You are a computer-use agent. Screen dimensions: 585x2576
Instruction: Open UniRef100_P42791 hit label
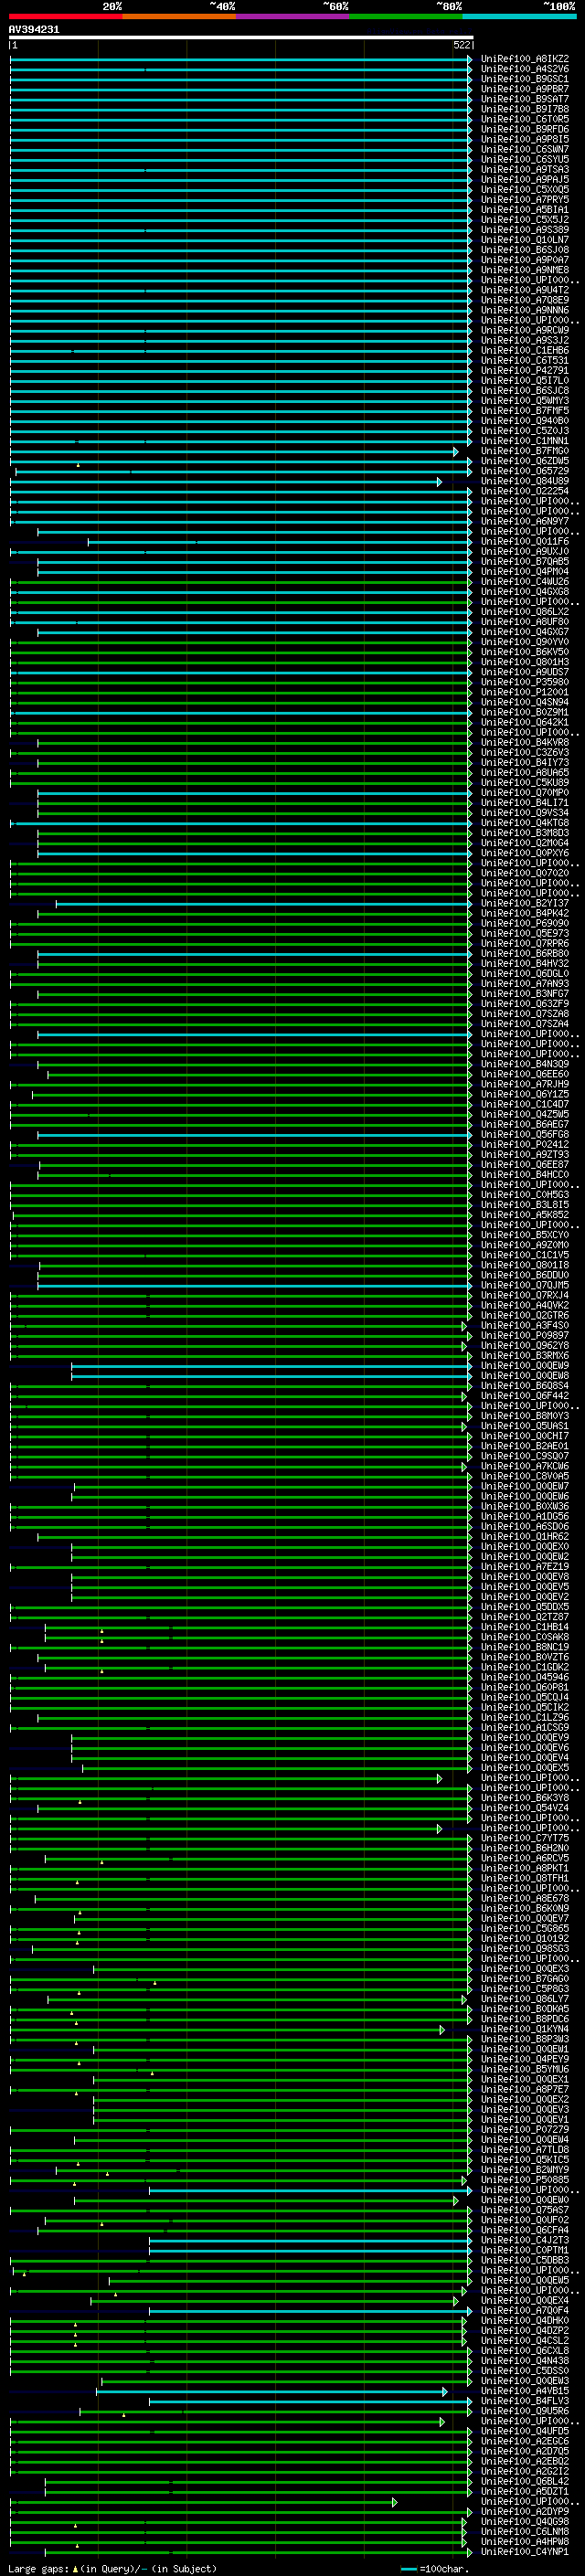[524, 371]
